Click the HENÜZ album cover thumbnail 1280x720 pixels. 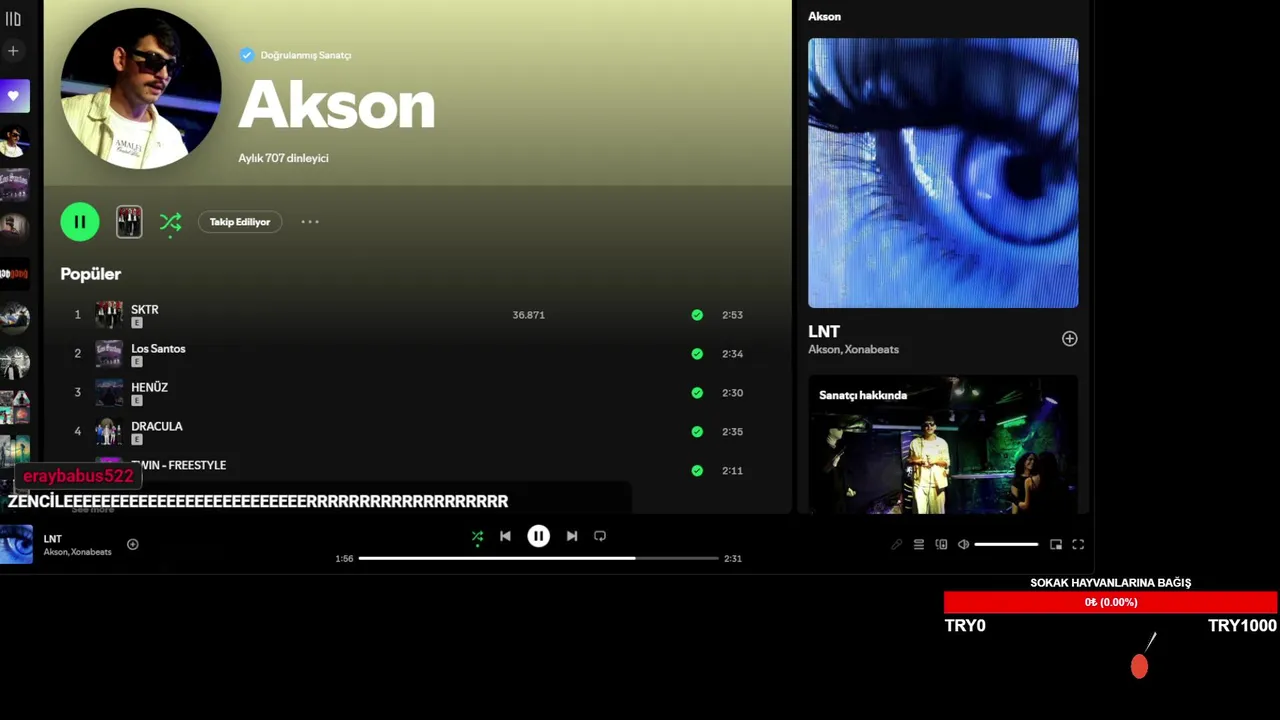[109, 393]
